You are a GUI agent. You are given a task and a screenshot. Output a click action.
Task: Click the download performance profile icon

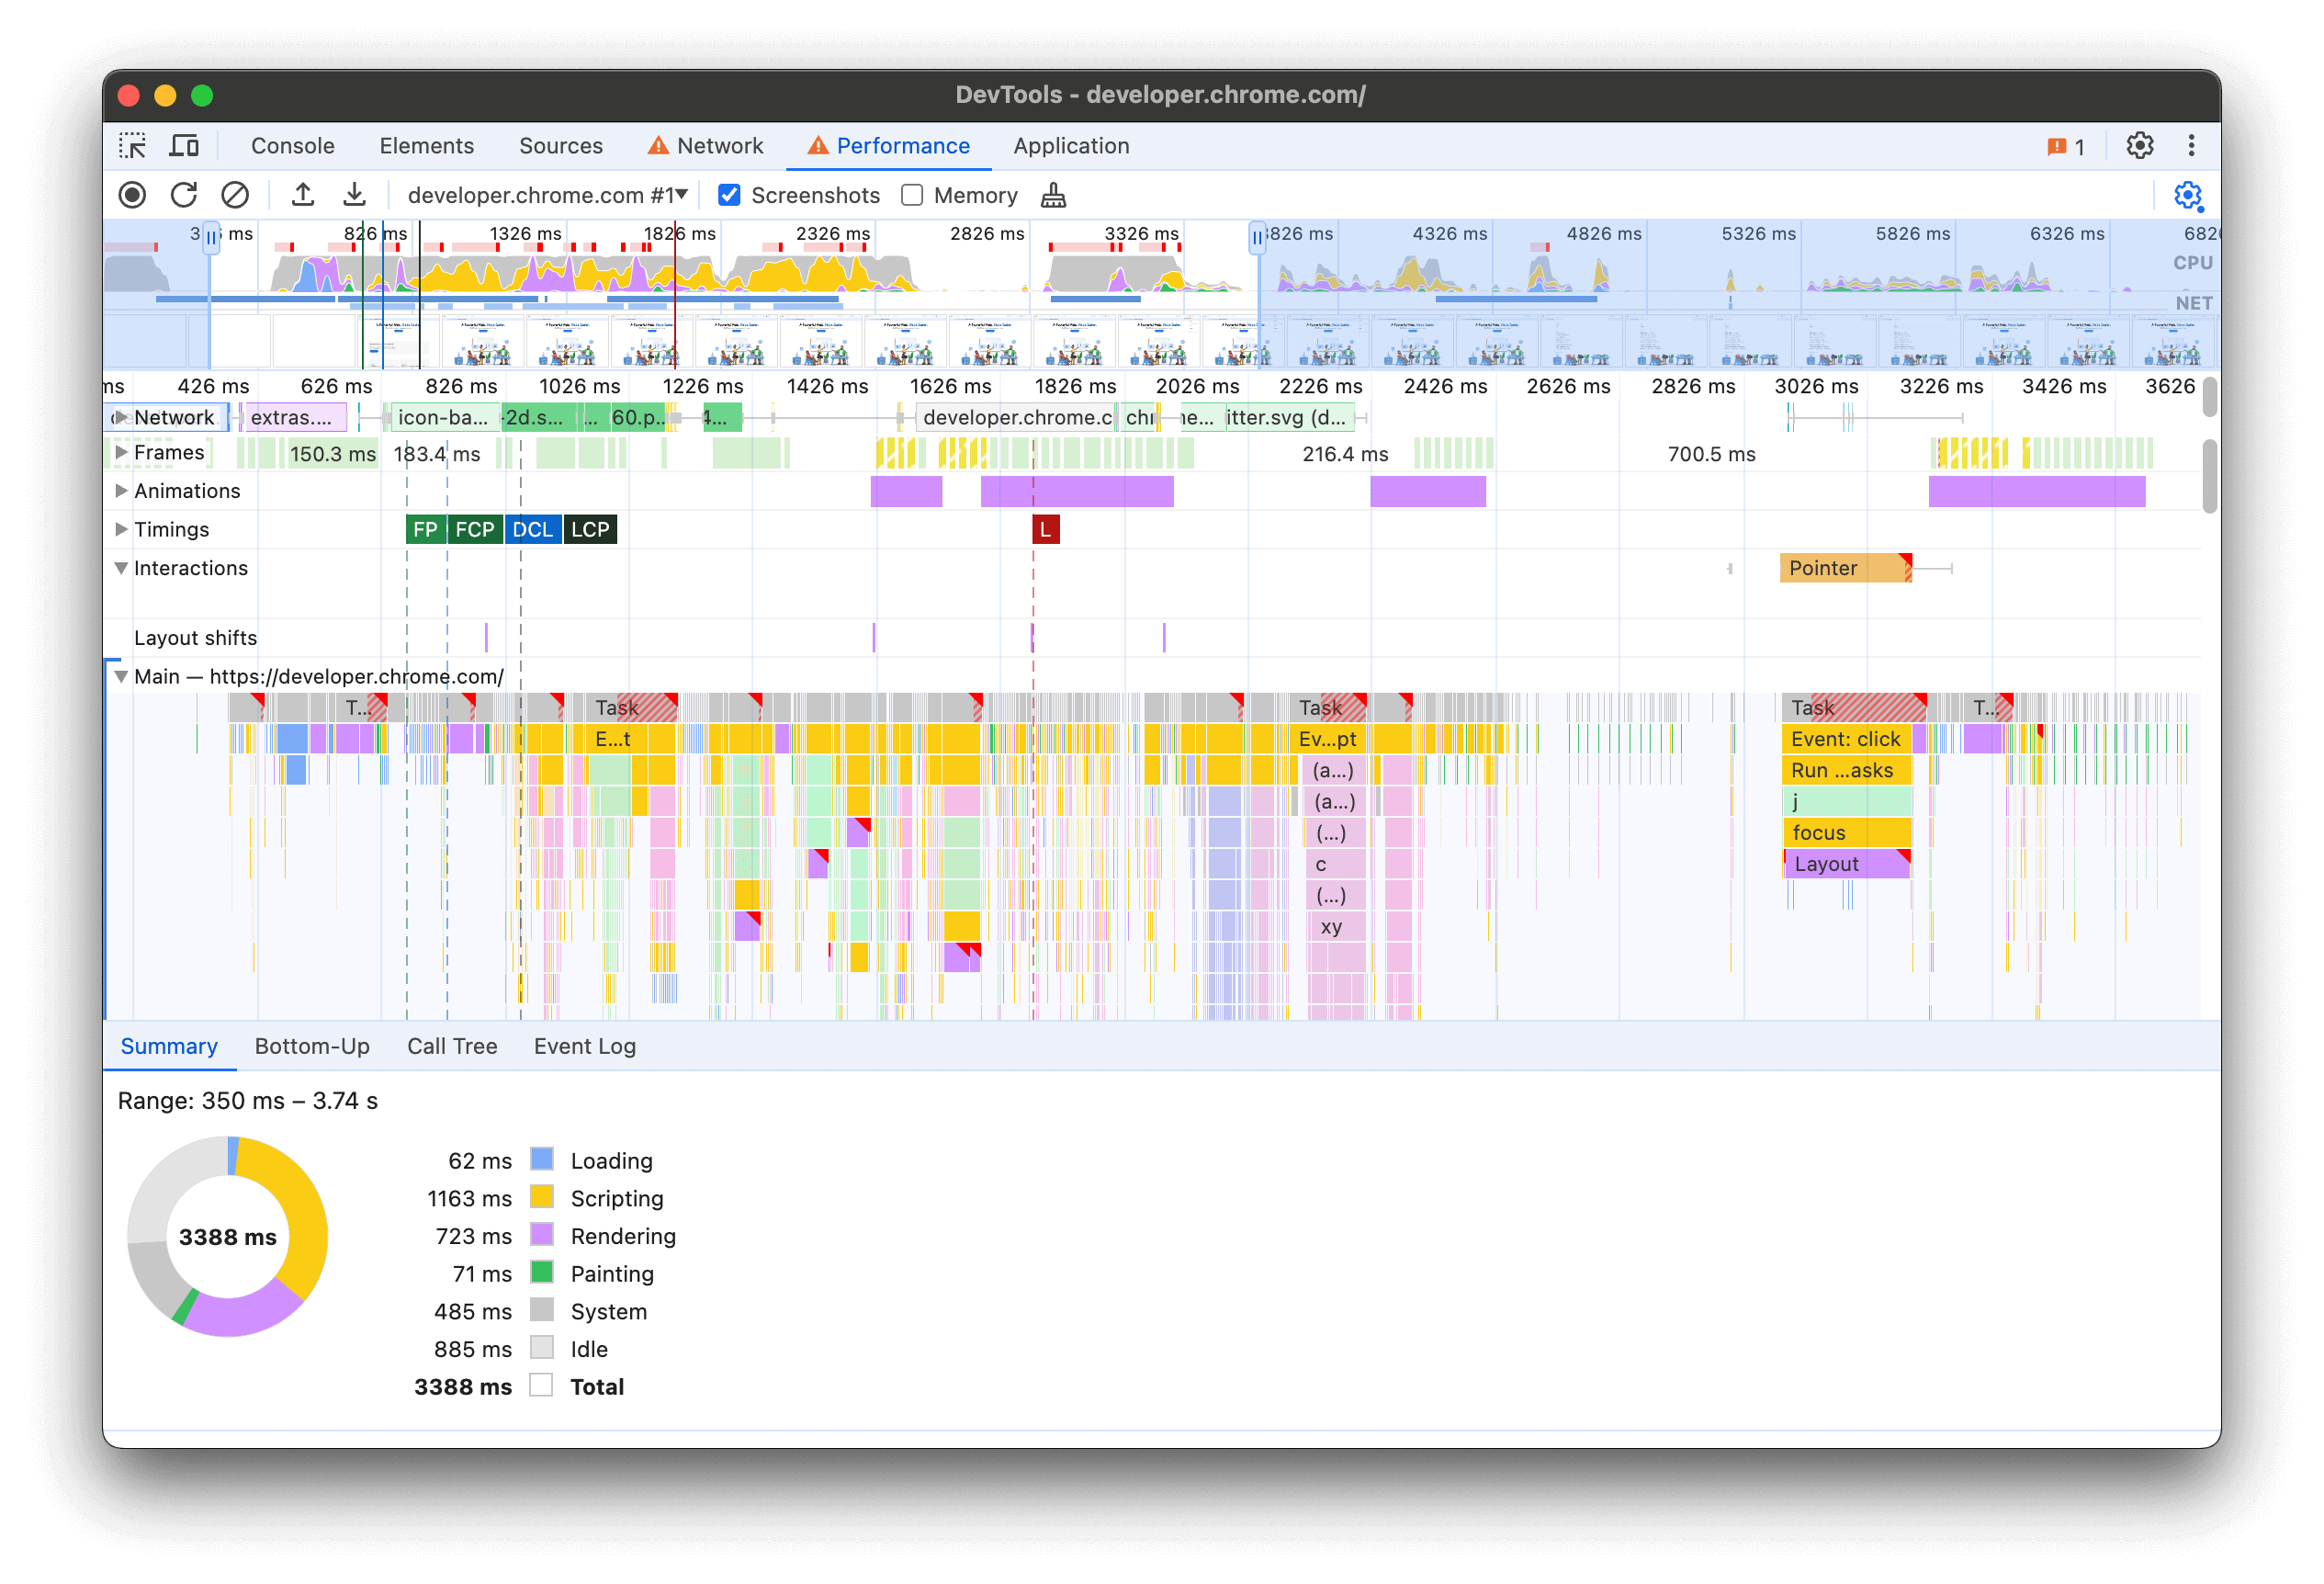coord(348,194)
